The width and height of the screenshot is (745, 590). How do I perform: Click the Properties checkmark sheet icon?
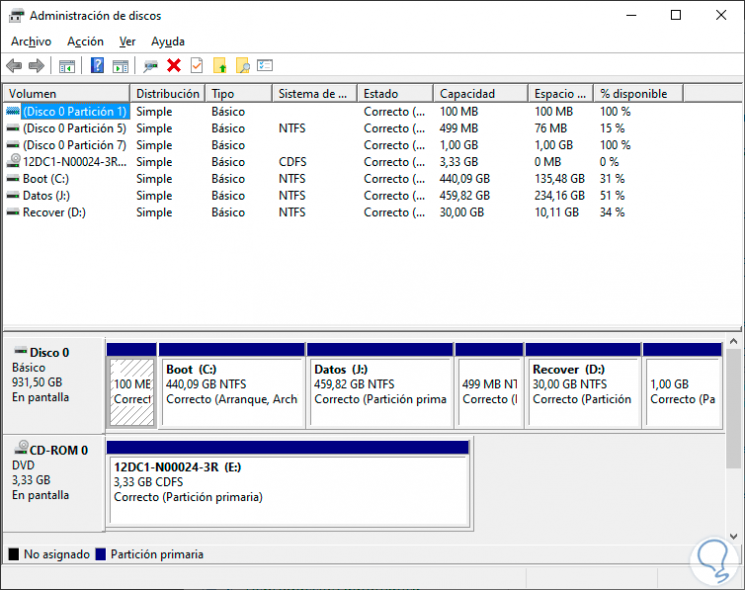coord(197,66)
